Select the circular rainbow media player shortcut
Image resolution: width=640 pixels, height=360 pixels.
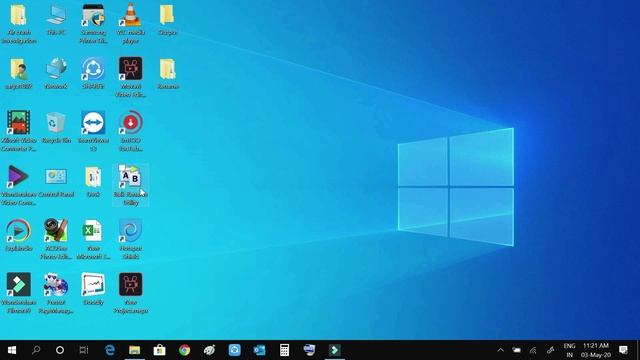[18, 236]
